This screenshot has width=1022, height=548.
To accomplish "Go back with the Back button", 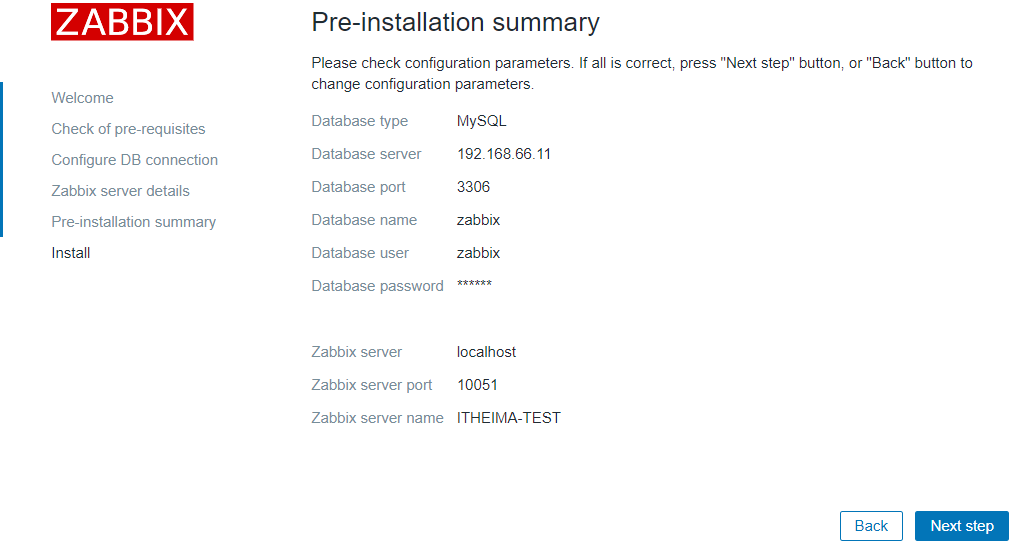I will 871,526.
